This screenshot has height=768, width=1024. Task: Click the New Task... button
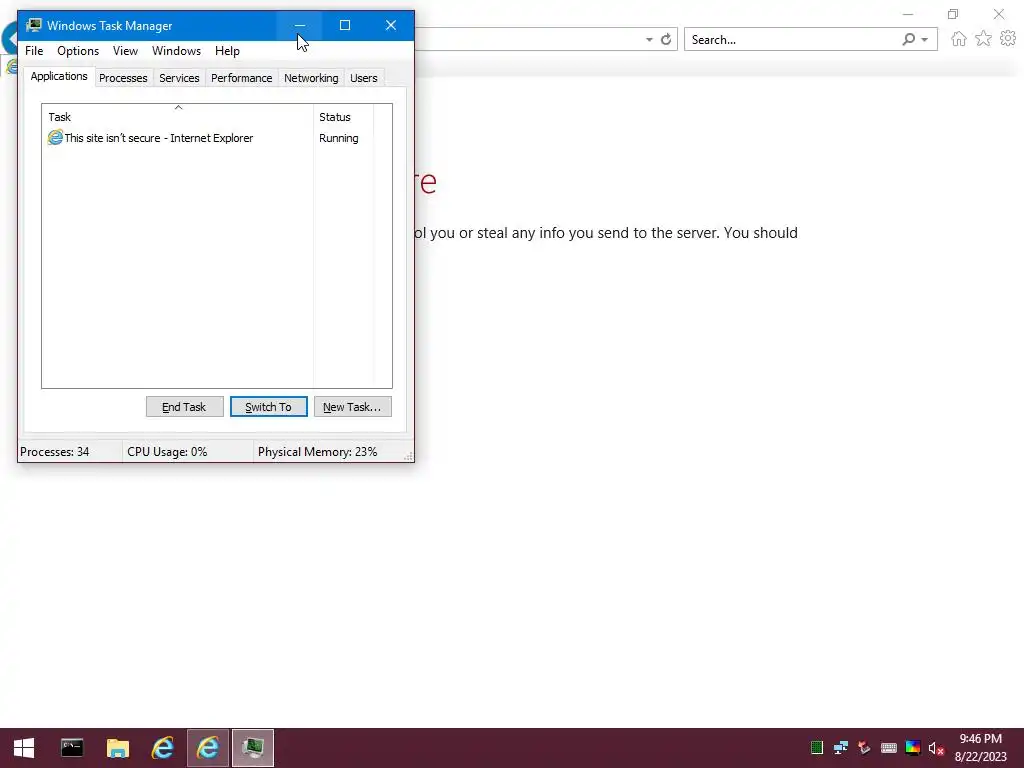pos(353,407)
